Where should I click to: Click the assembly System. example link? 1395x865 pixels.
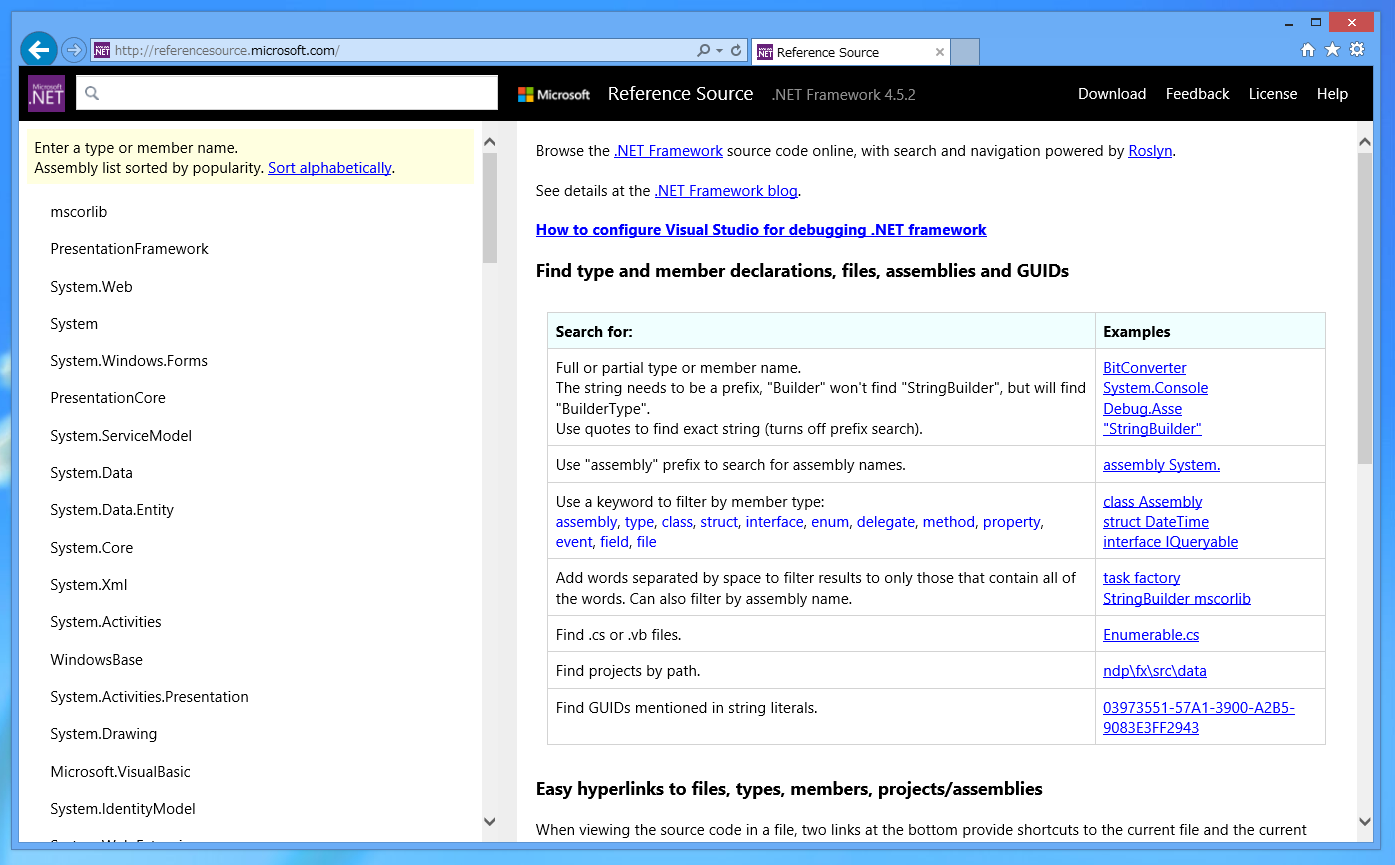1161,465
